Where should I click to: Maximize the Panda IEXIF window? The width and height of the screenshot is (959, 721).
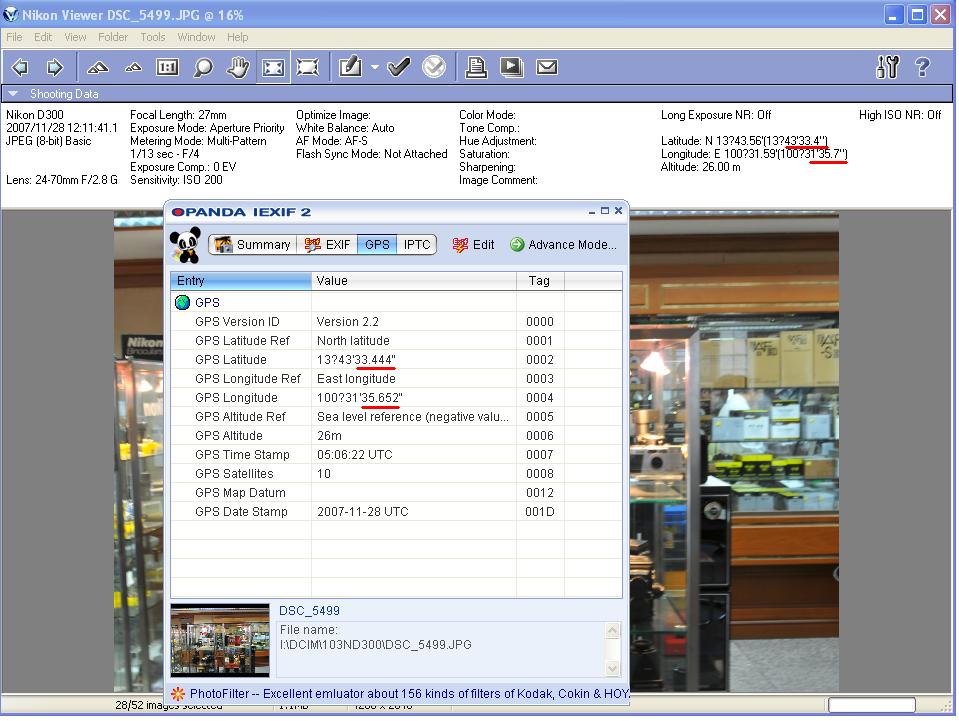coord(605,211)
